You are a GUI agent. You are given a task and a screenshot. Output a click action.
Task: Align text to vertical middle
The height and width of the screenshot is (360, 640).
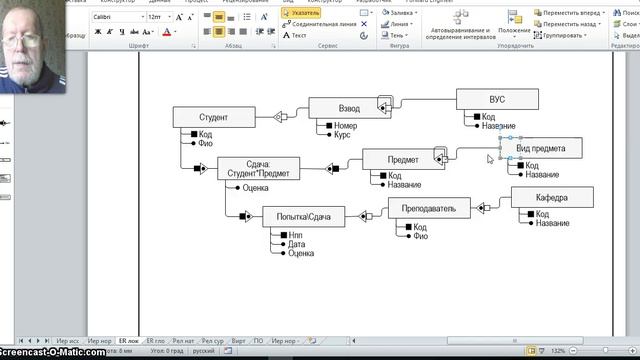219,17
